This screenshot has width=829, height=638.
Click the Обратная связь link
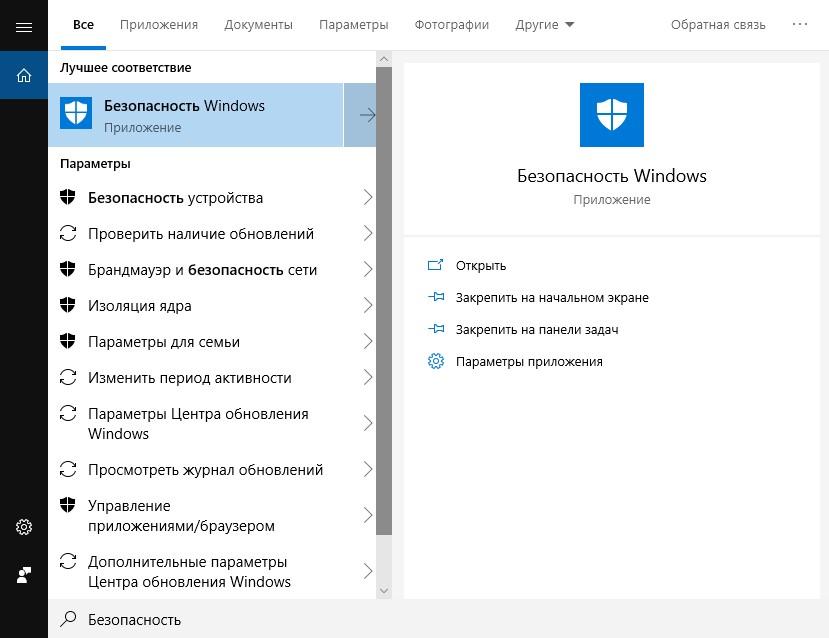click(718, 25)
